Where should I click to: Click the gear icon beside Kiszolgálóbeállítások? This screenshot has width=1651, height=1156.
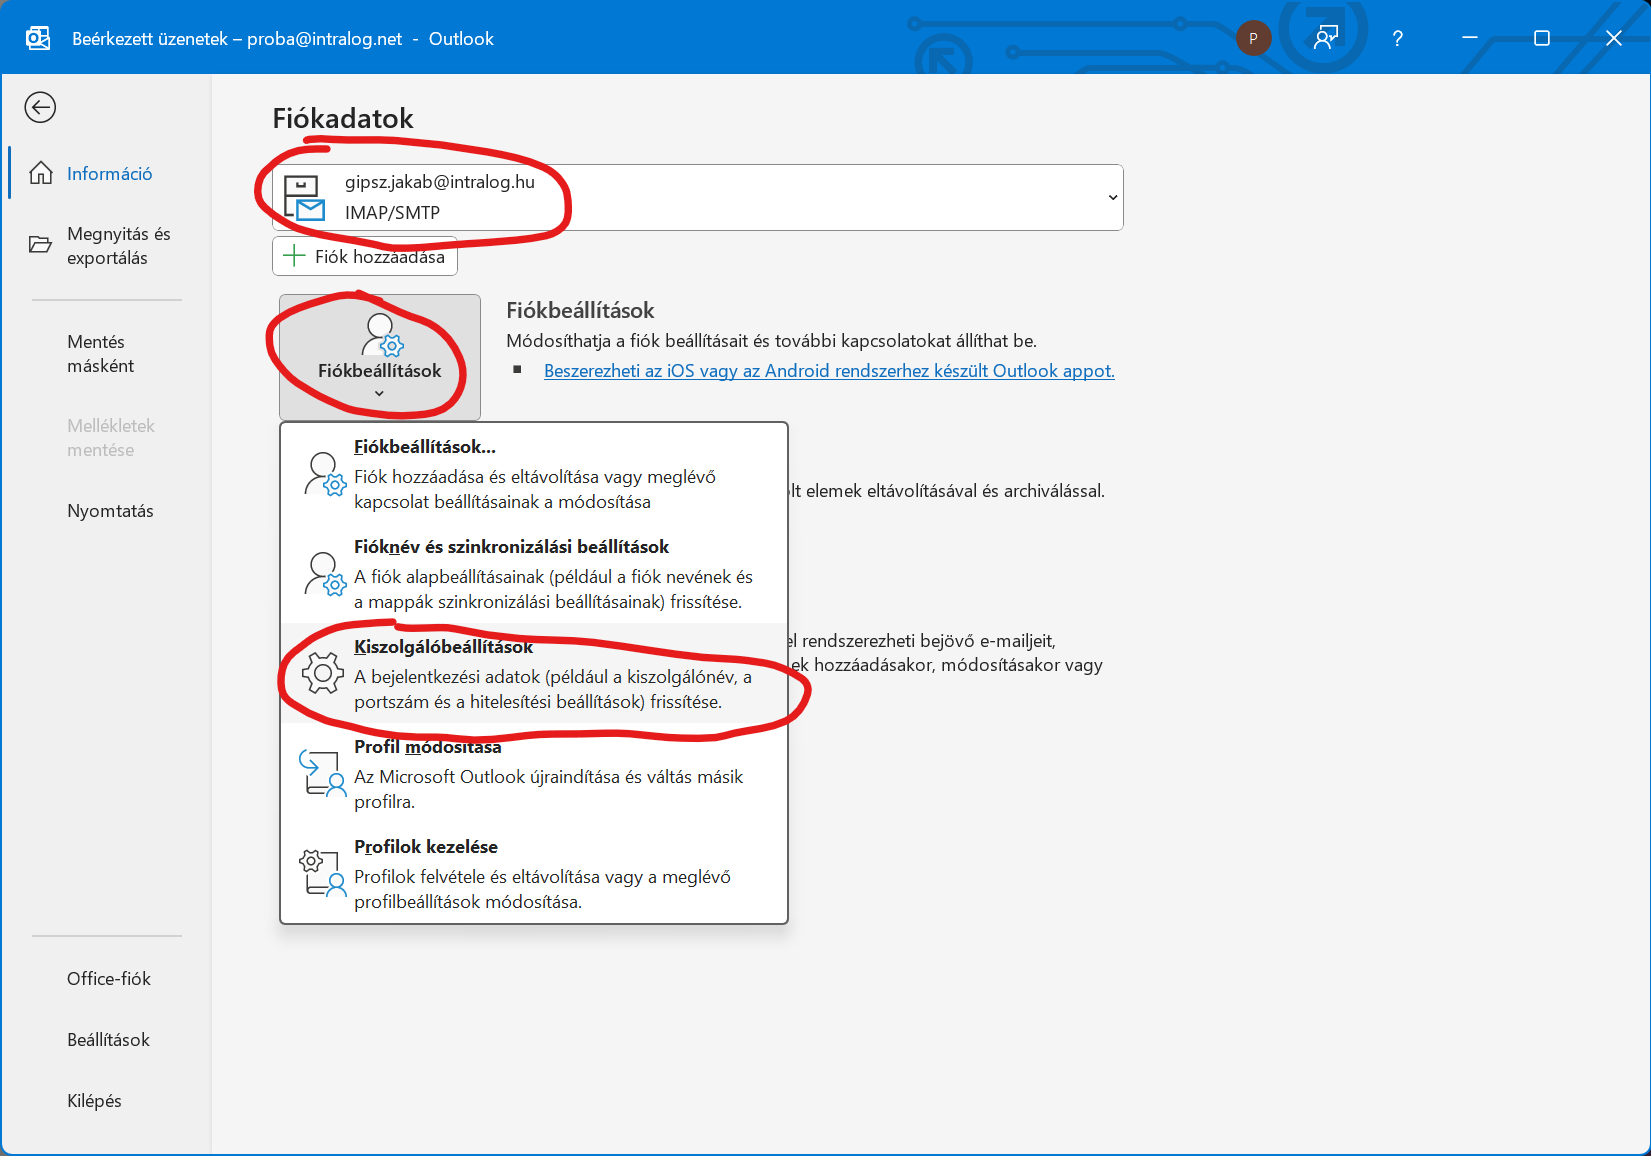322,673
